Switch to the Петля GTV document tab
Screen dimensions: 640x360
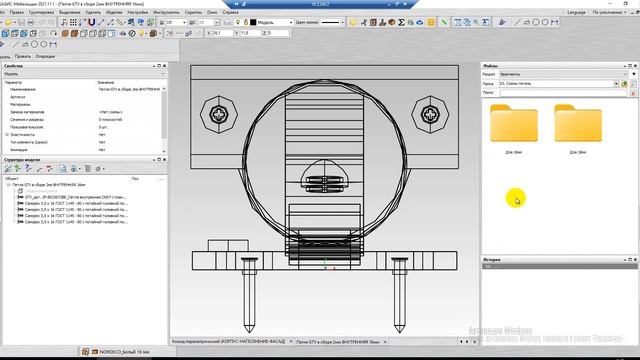coord(338,342)
